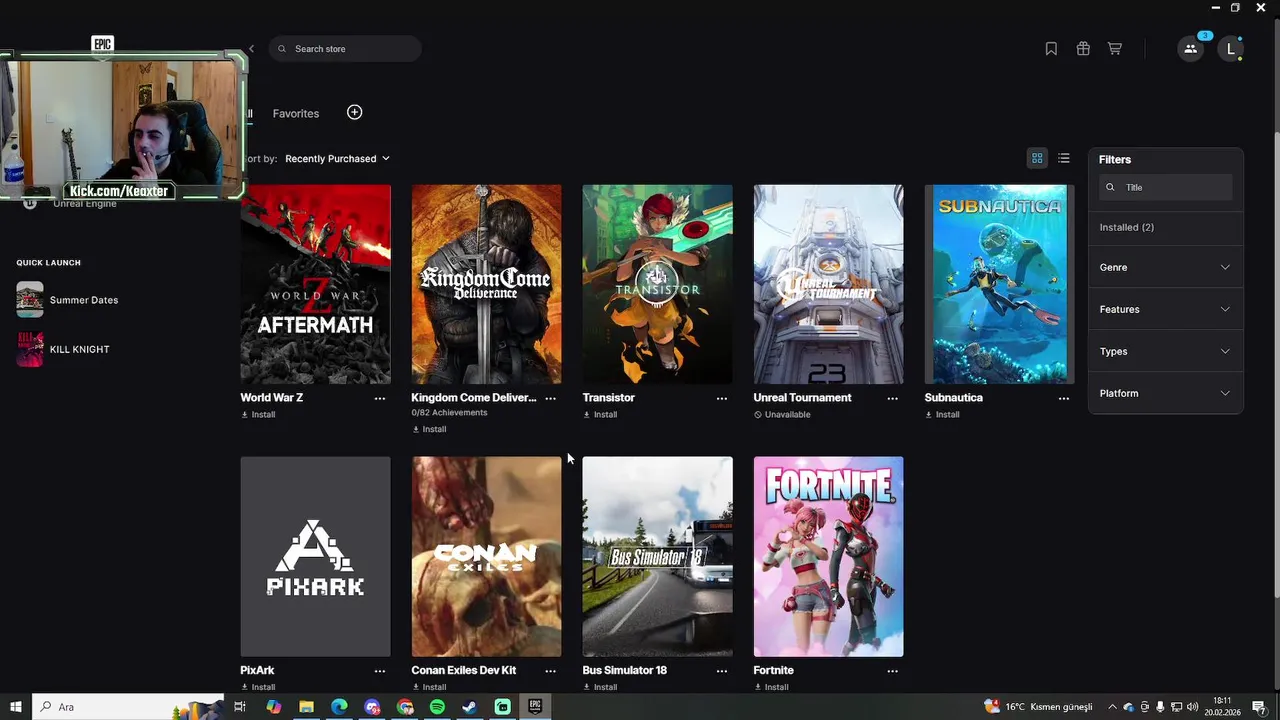Open options menu for Kingdom Come Deliverance
Screen dimensions: 1280x720
[550, 398]
